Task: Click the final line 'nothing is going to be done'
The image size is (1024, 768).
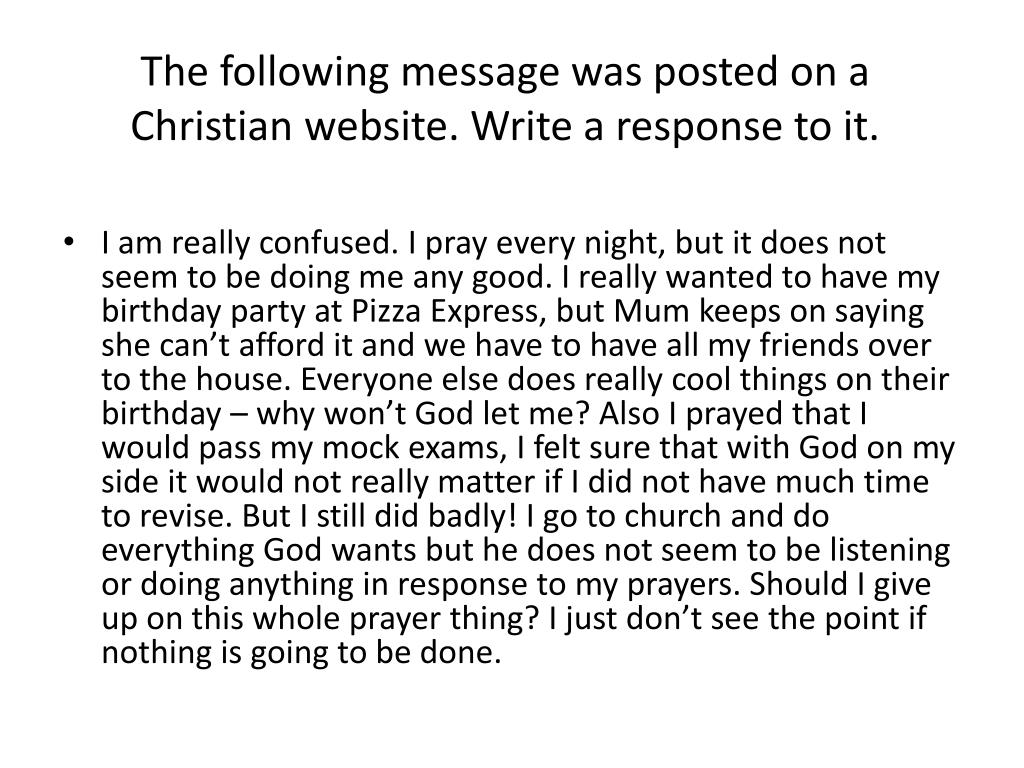Action: pos(300,654)
